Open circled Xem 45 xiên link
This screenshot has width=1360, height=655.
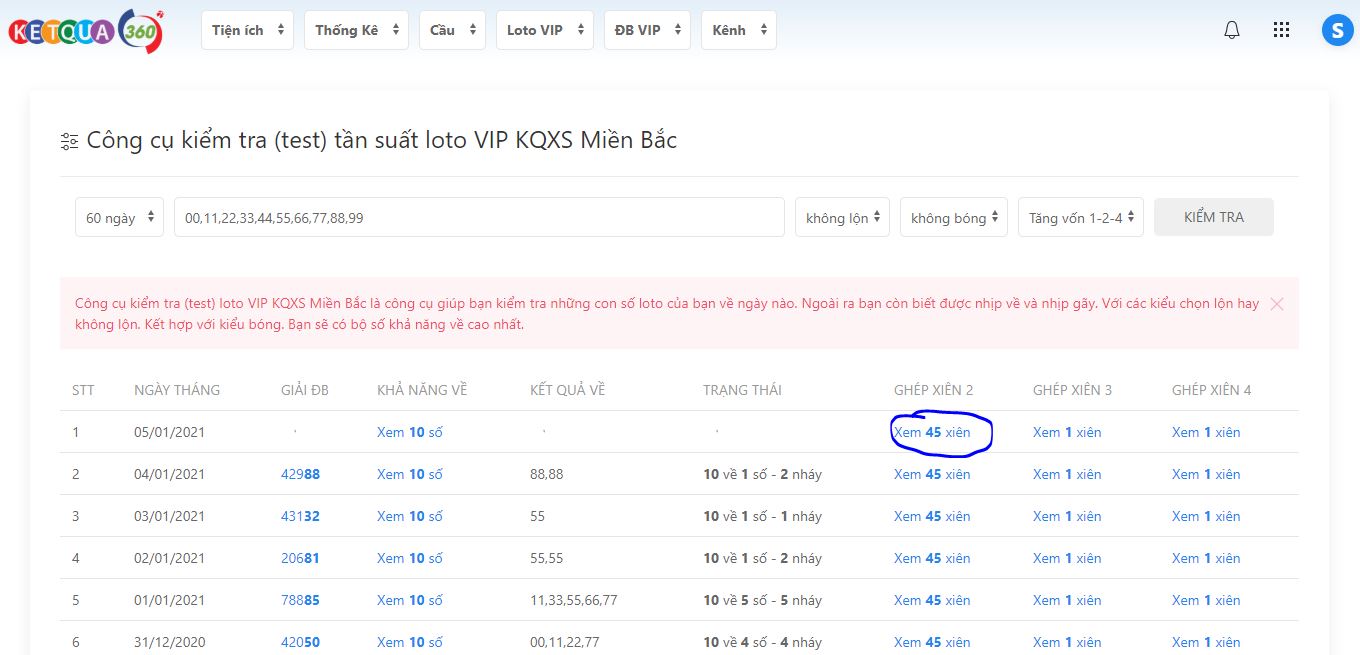coord(932,432)
